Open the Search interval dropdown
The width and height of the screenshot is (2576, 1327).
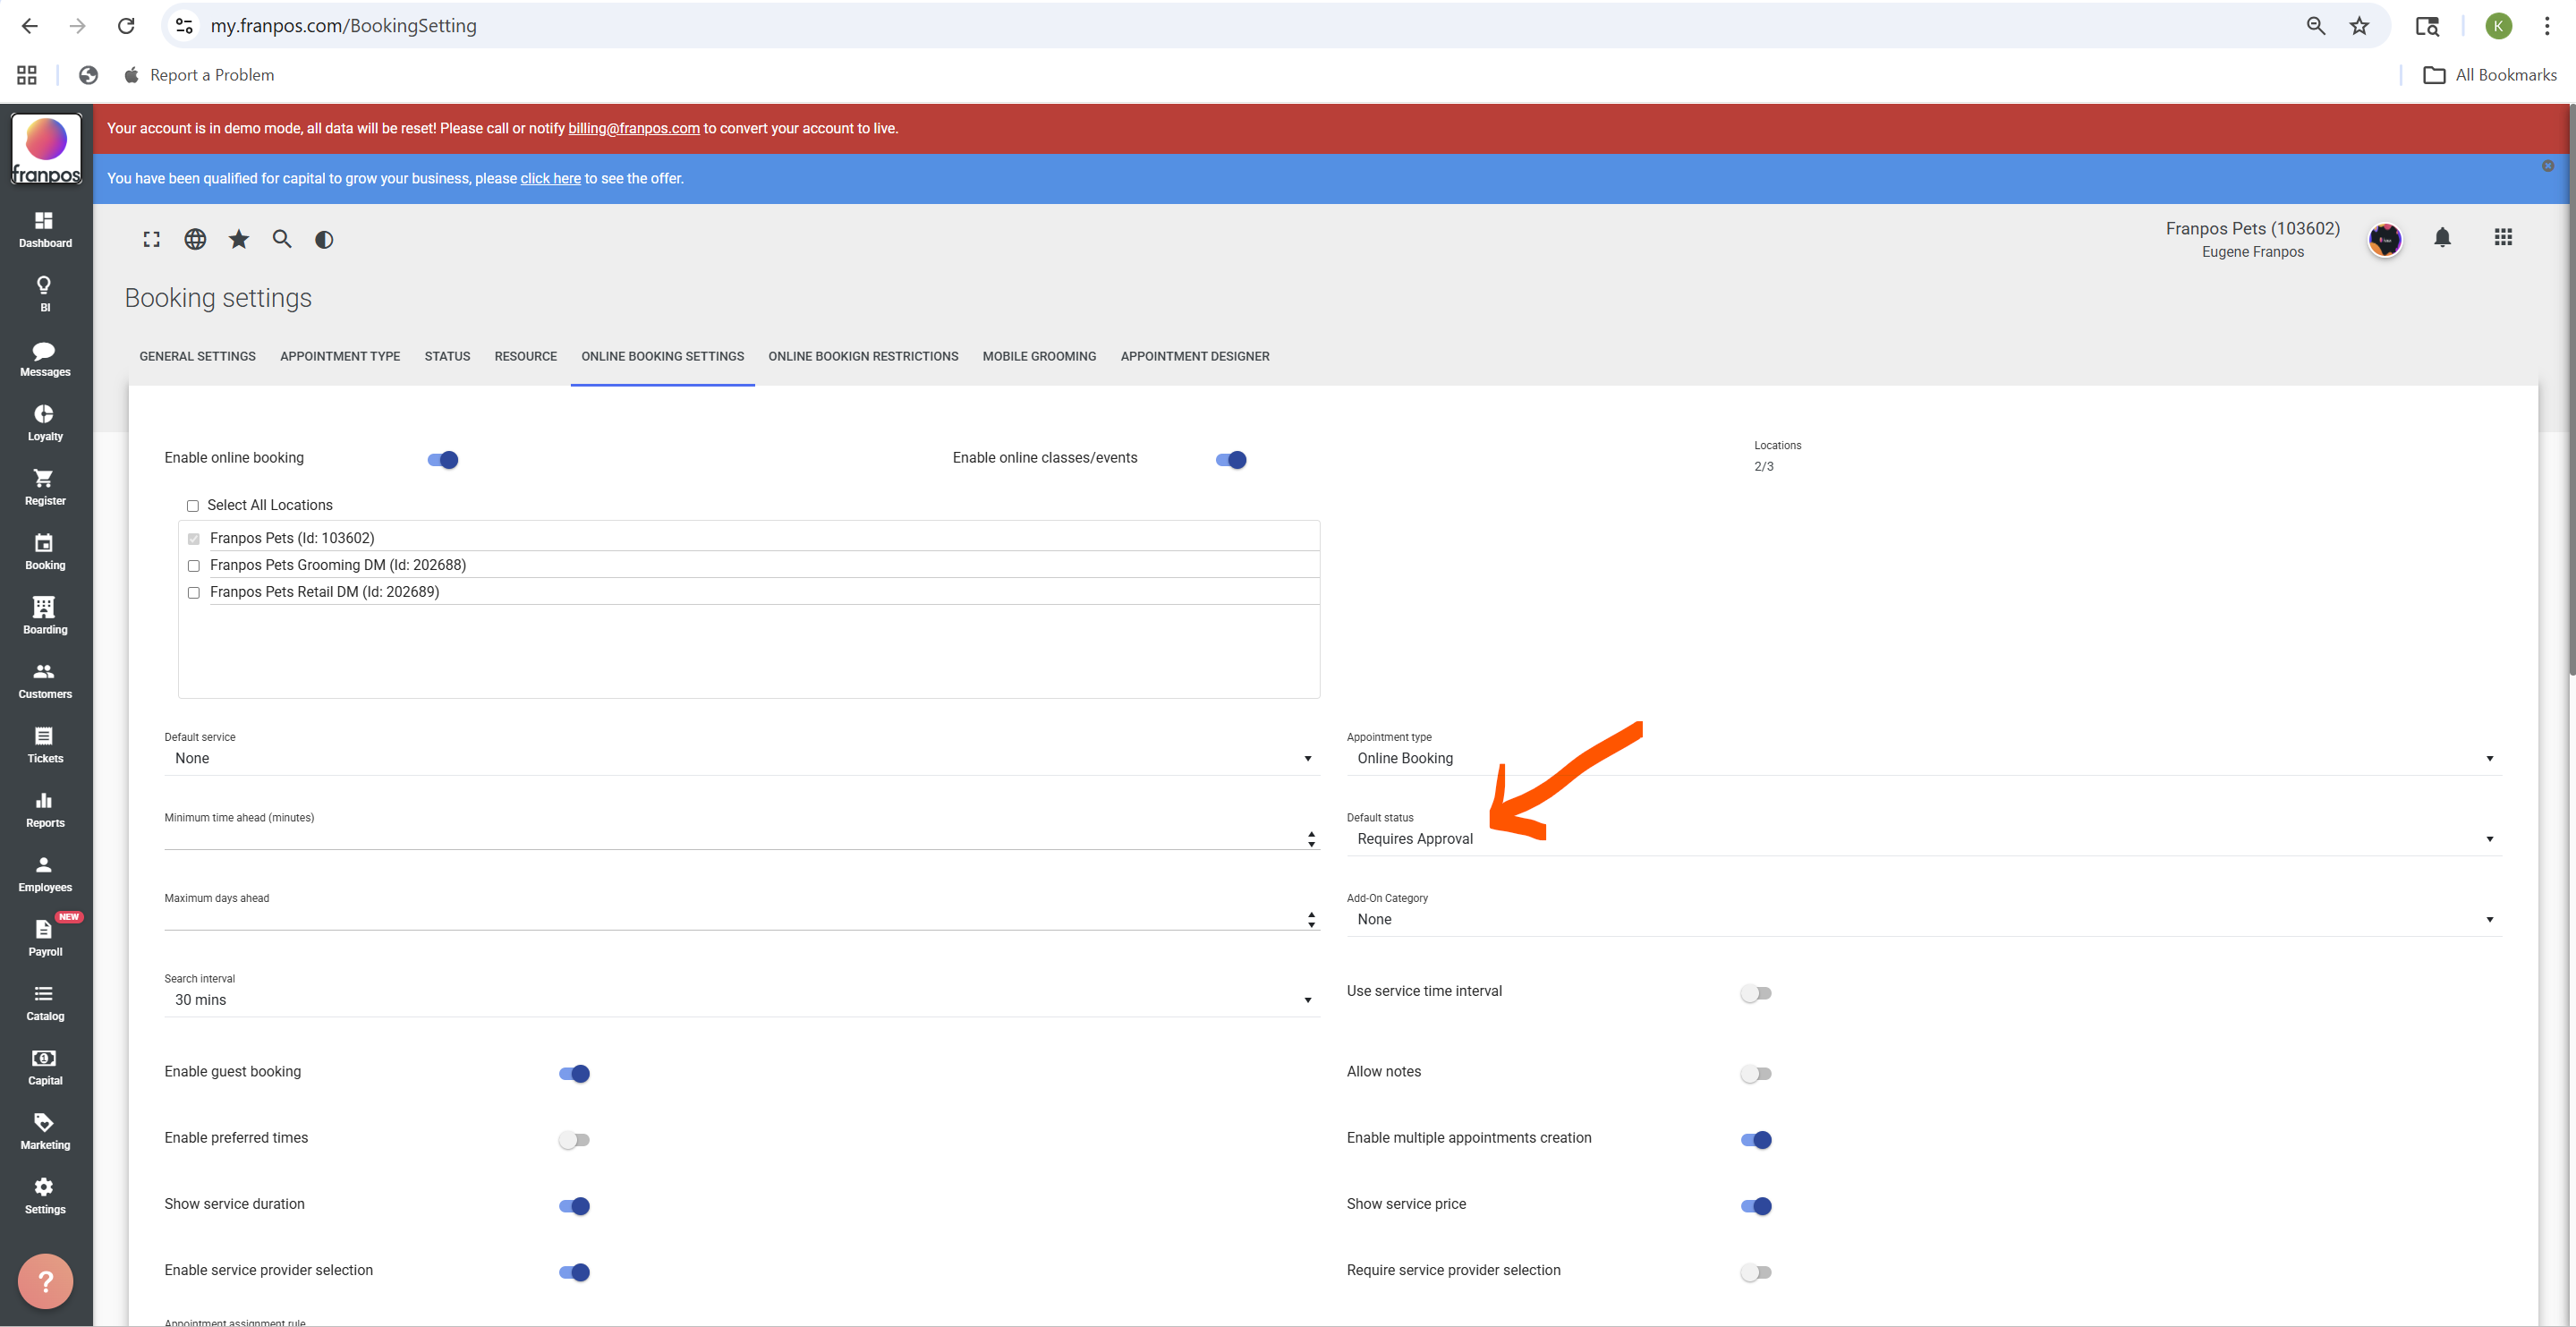[740, 1000]
